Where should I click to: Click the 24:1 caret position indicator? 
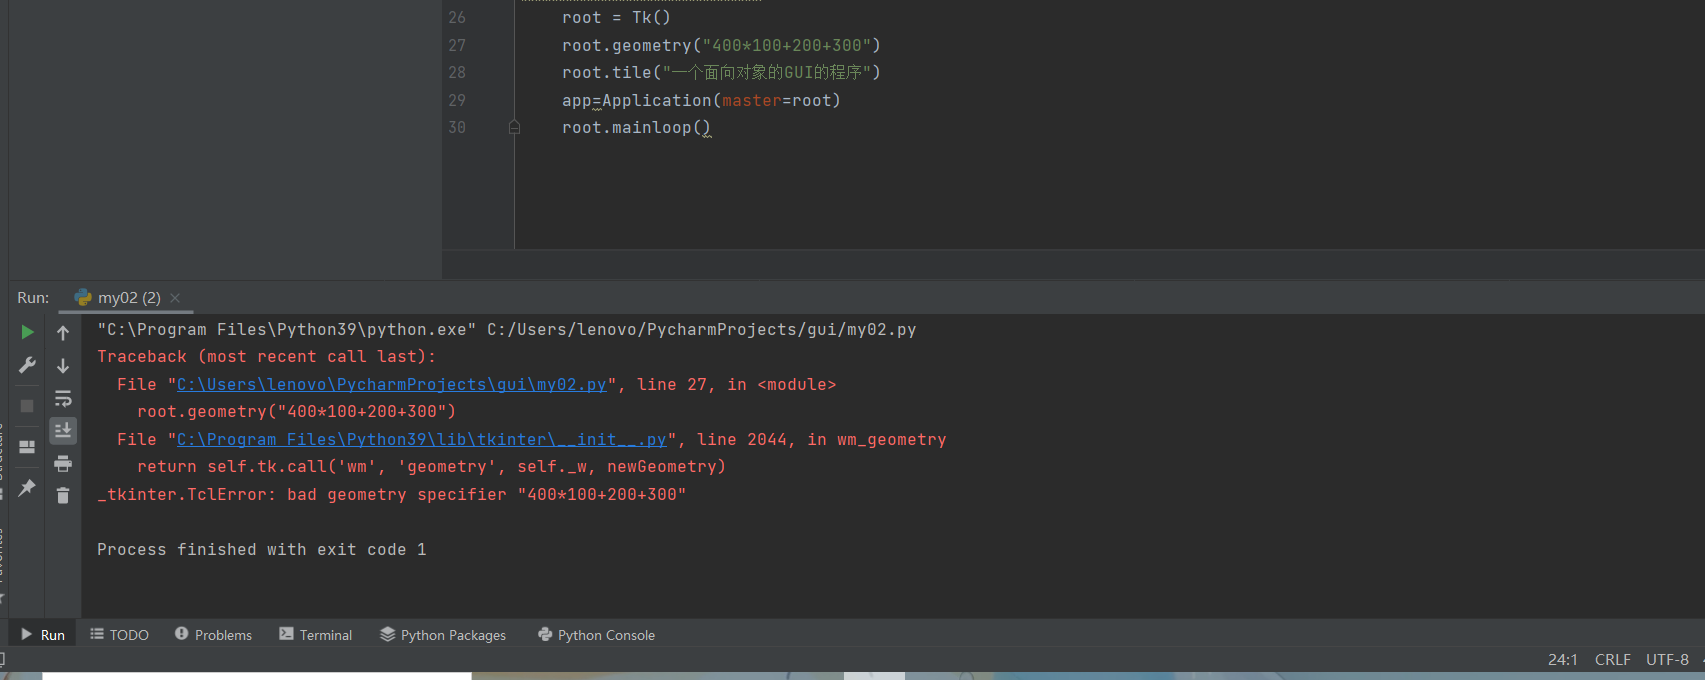(1562, 660)
